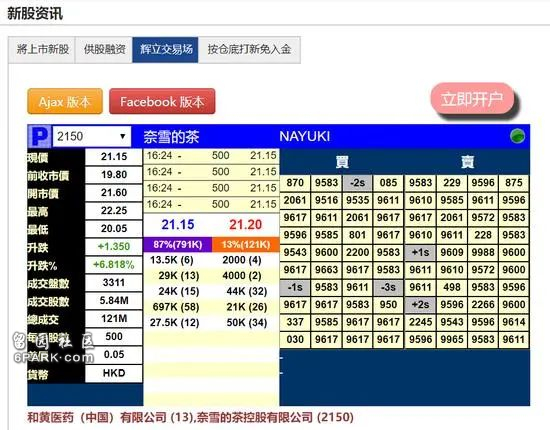Open the 2150 stock code dropdown

pyautogui.click(x=92, y=136)
